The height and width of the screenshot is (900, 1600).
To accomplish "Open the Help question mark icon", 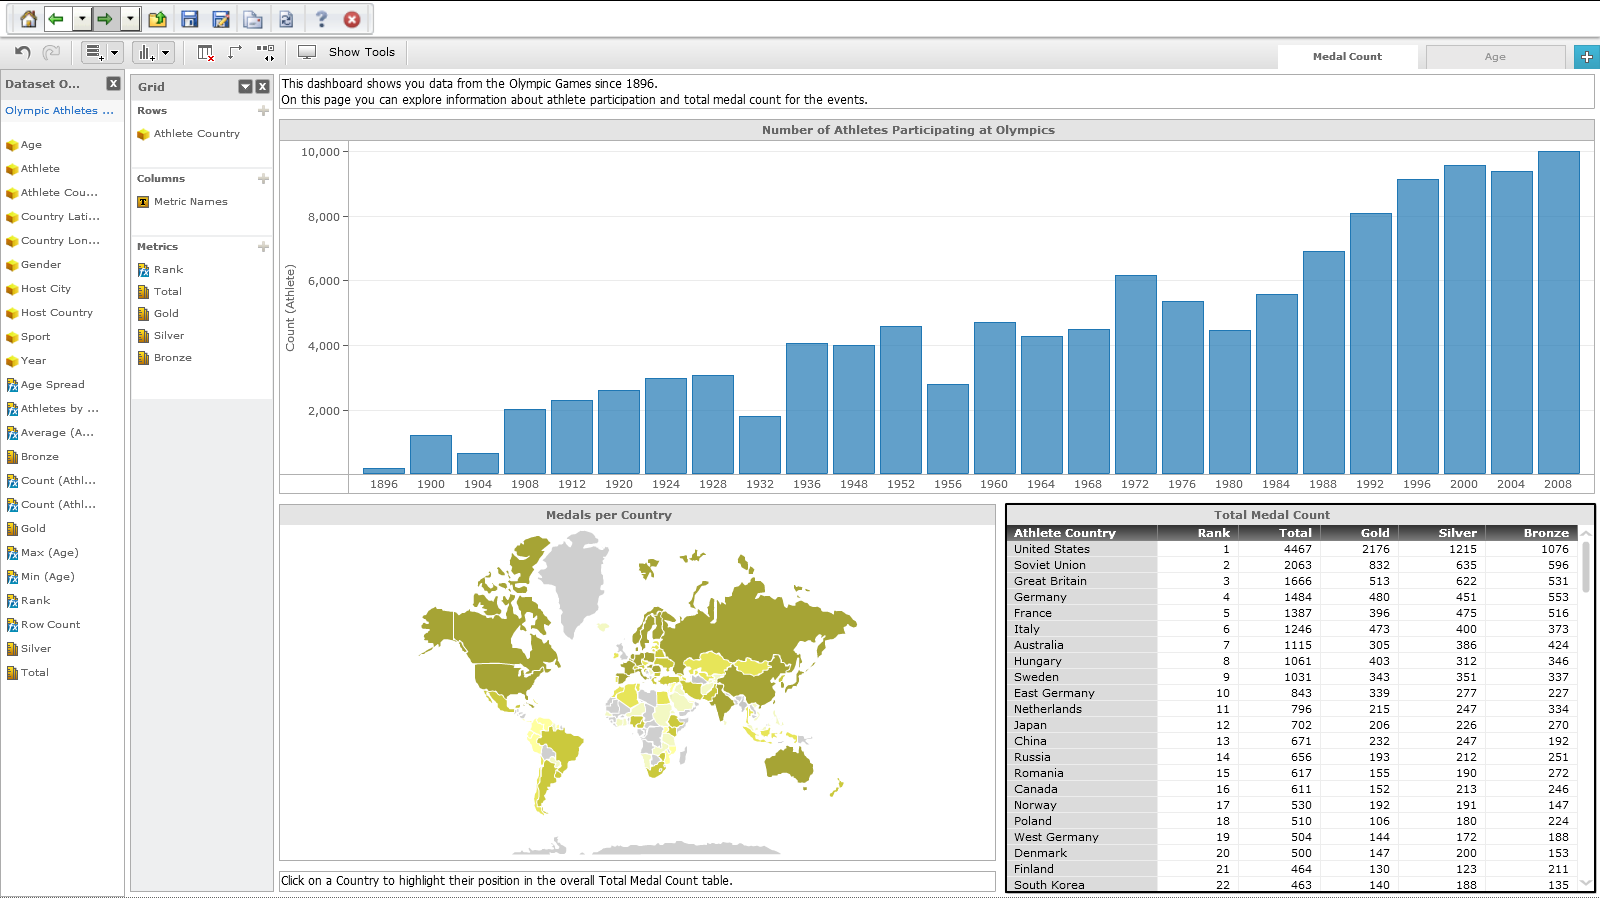I will (x=321, y=19).
